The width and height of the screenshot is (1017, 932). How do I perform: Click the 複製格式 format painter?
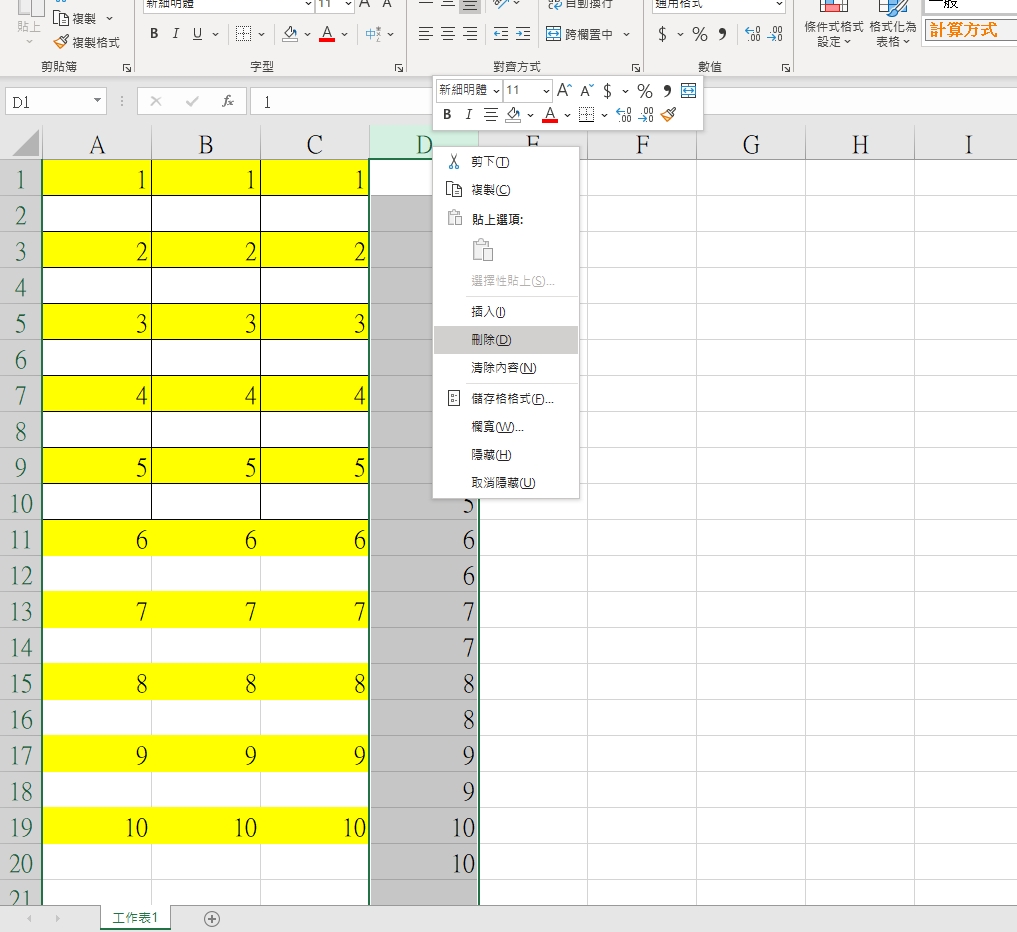tap(87, 43)
